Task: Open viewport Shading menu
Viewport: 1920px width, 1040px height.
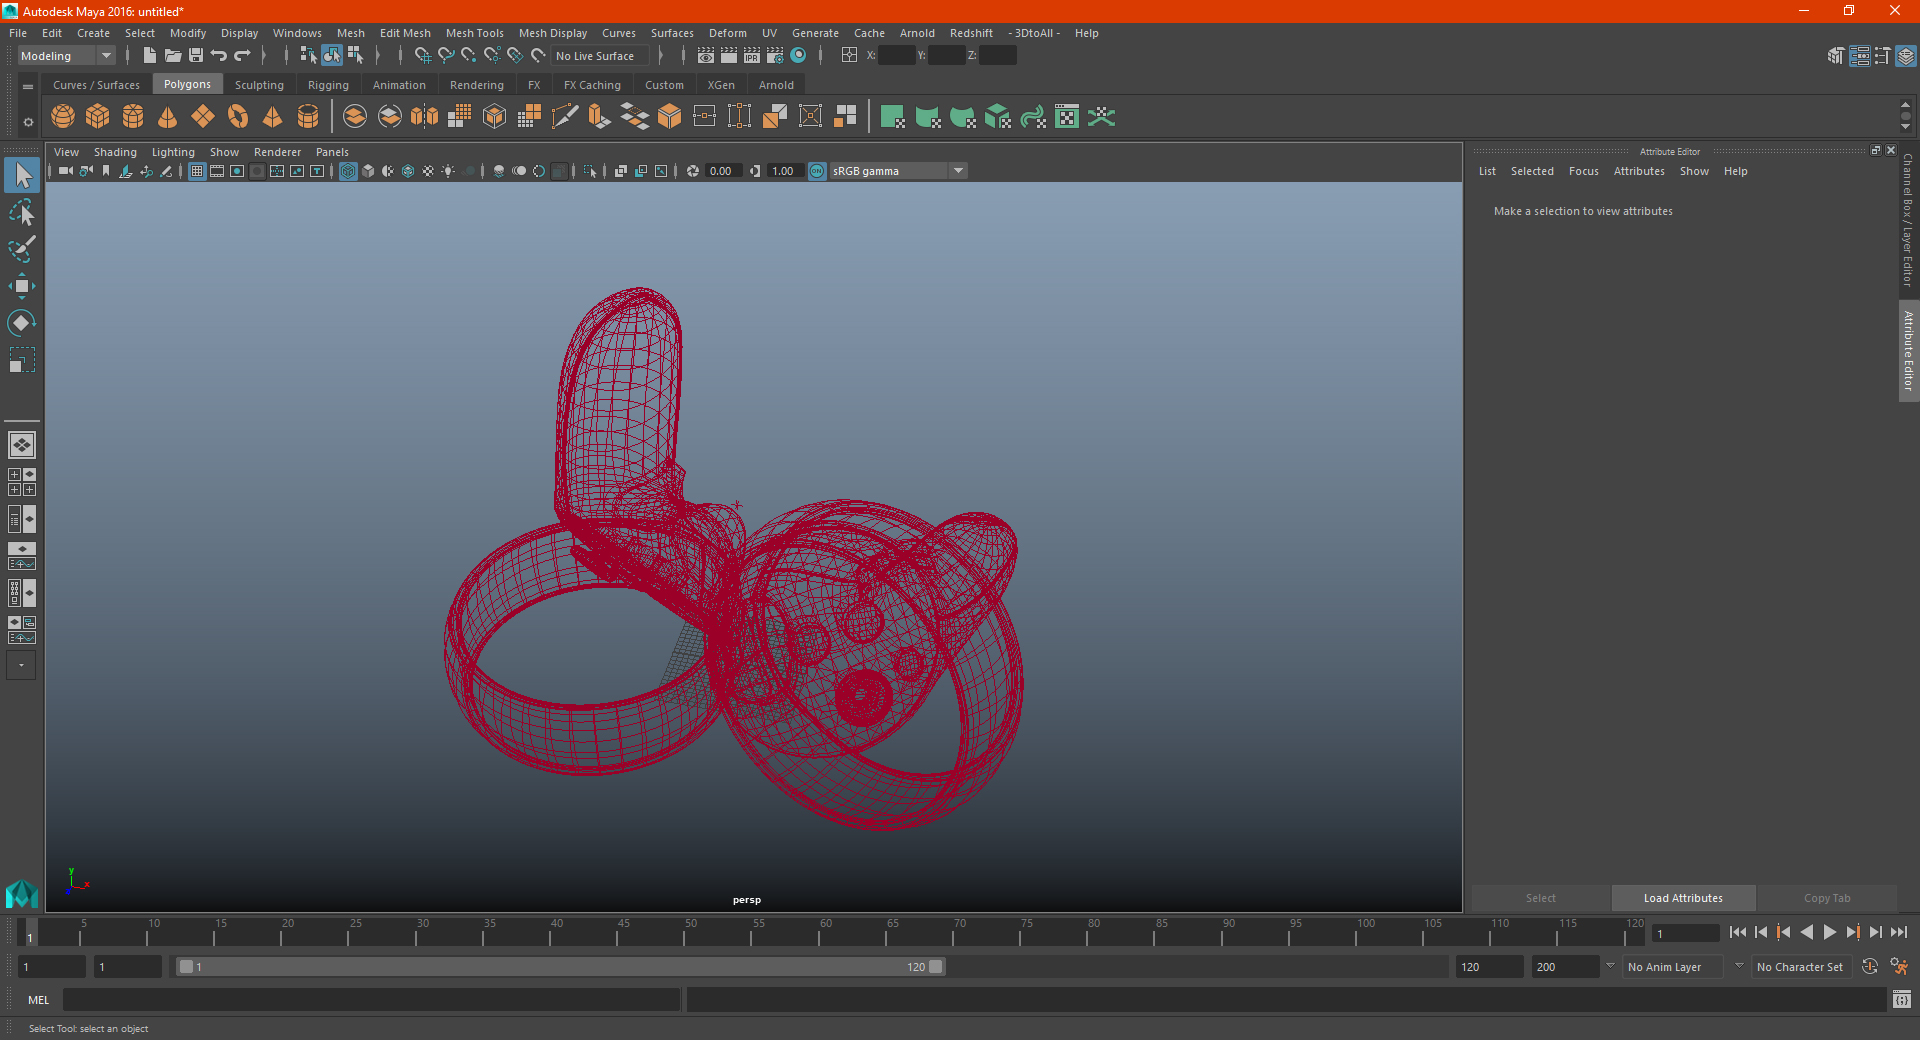Action: tap(115, 152)
